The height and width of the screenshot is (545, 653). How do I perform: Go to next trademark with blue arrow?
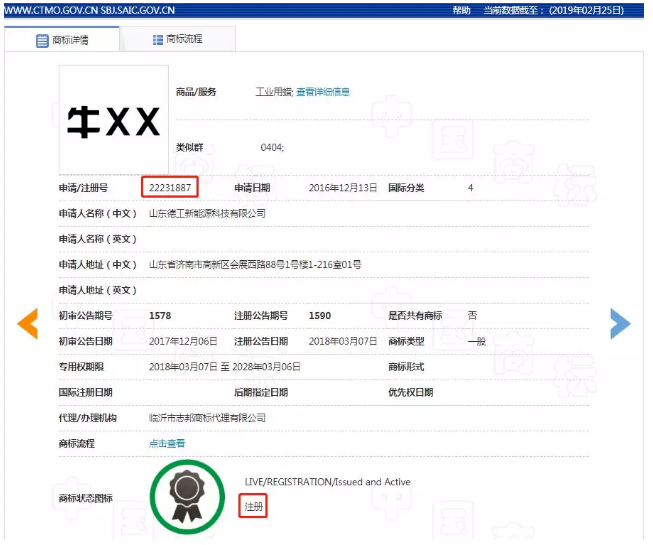coord(621,324)
